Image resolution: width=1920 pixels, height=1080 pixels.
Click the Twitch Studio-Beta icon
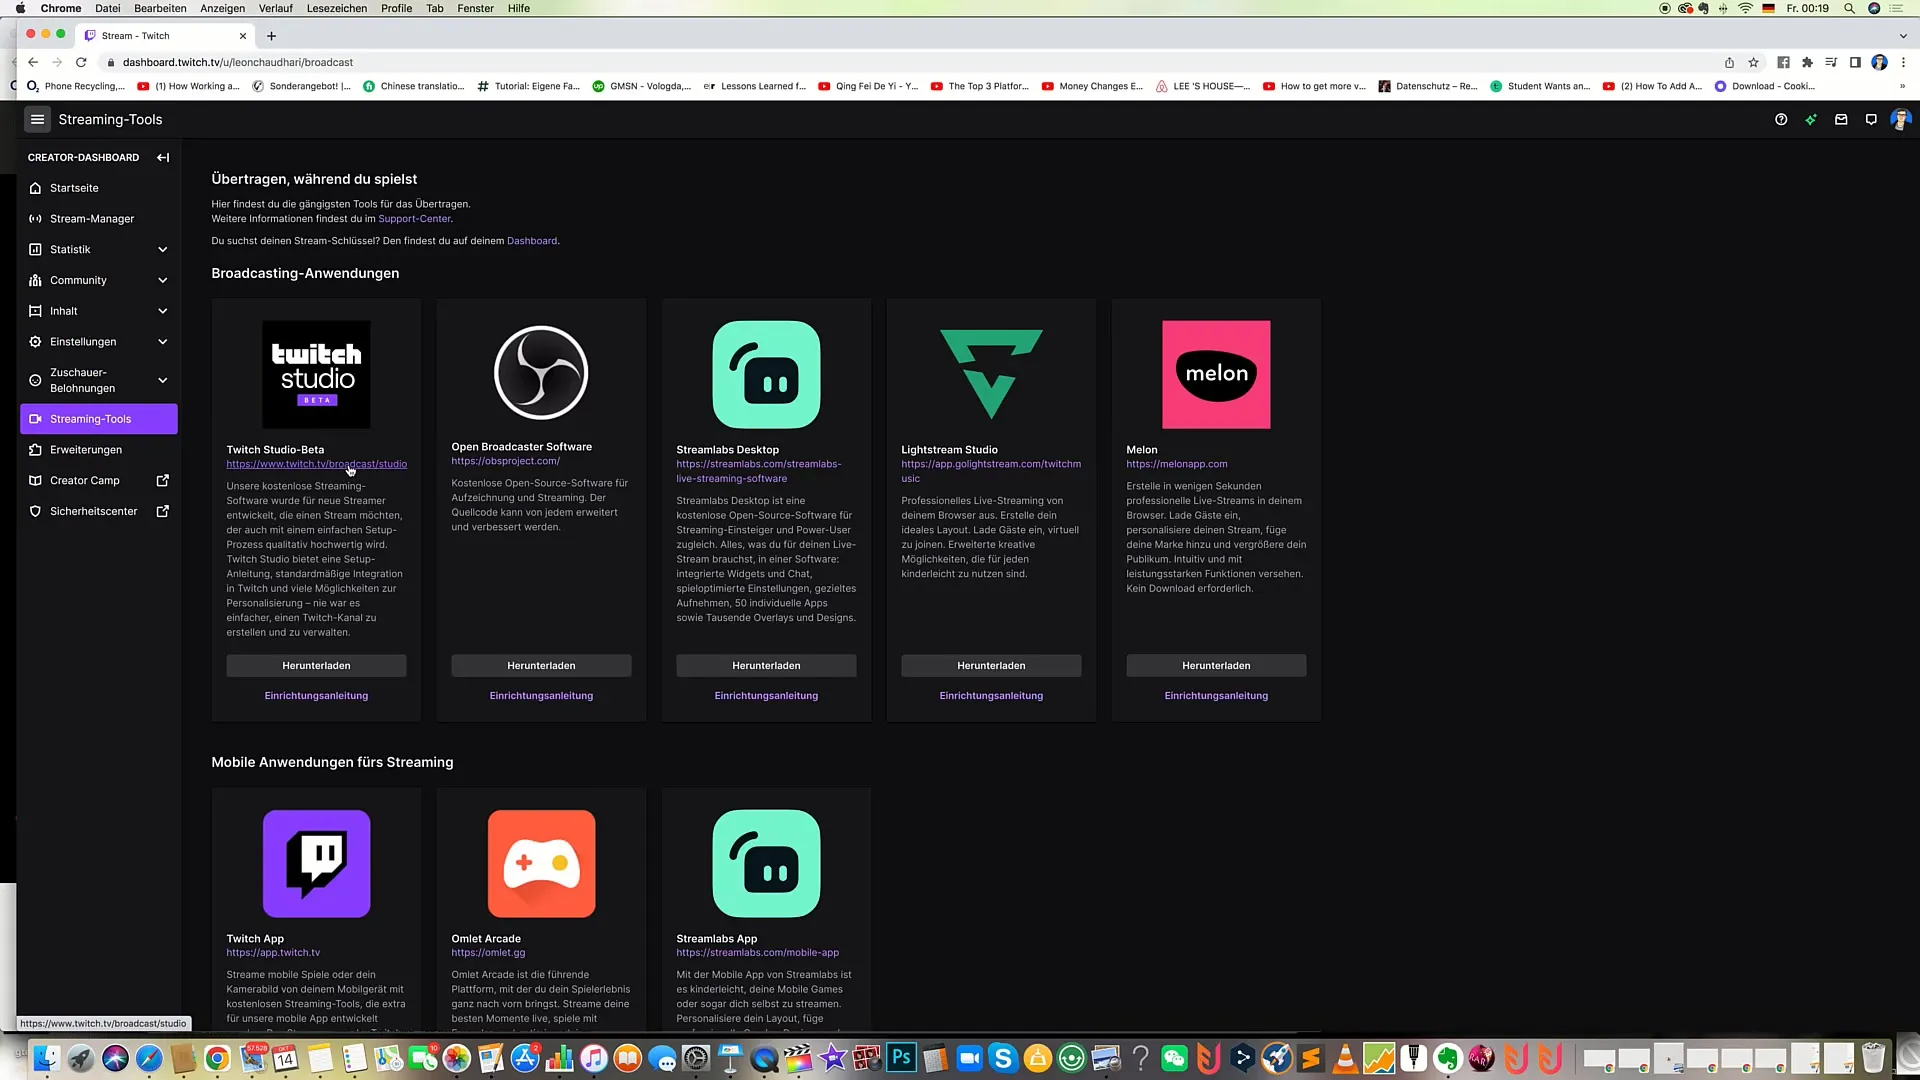[x=315, y=375]
